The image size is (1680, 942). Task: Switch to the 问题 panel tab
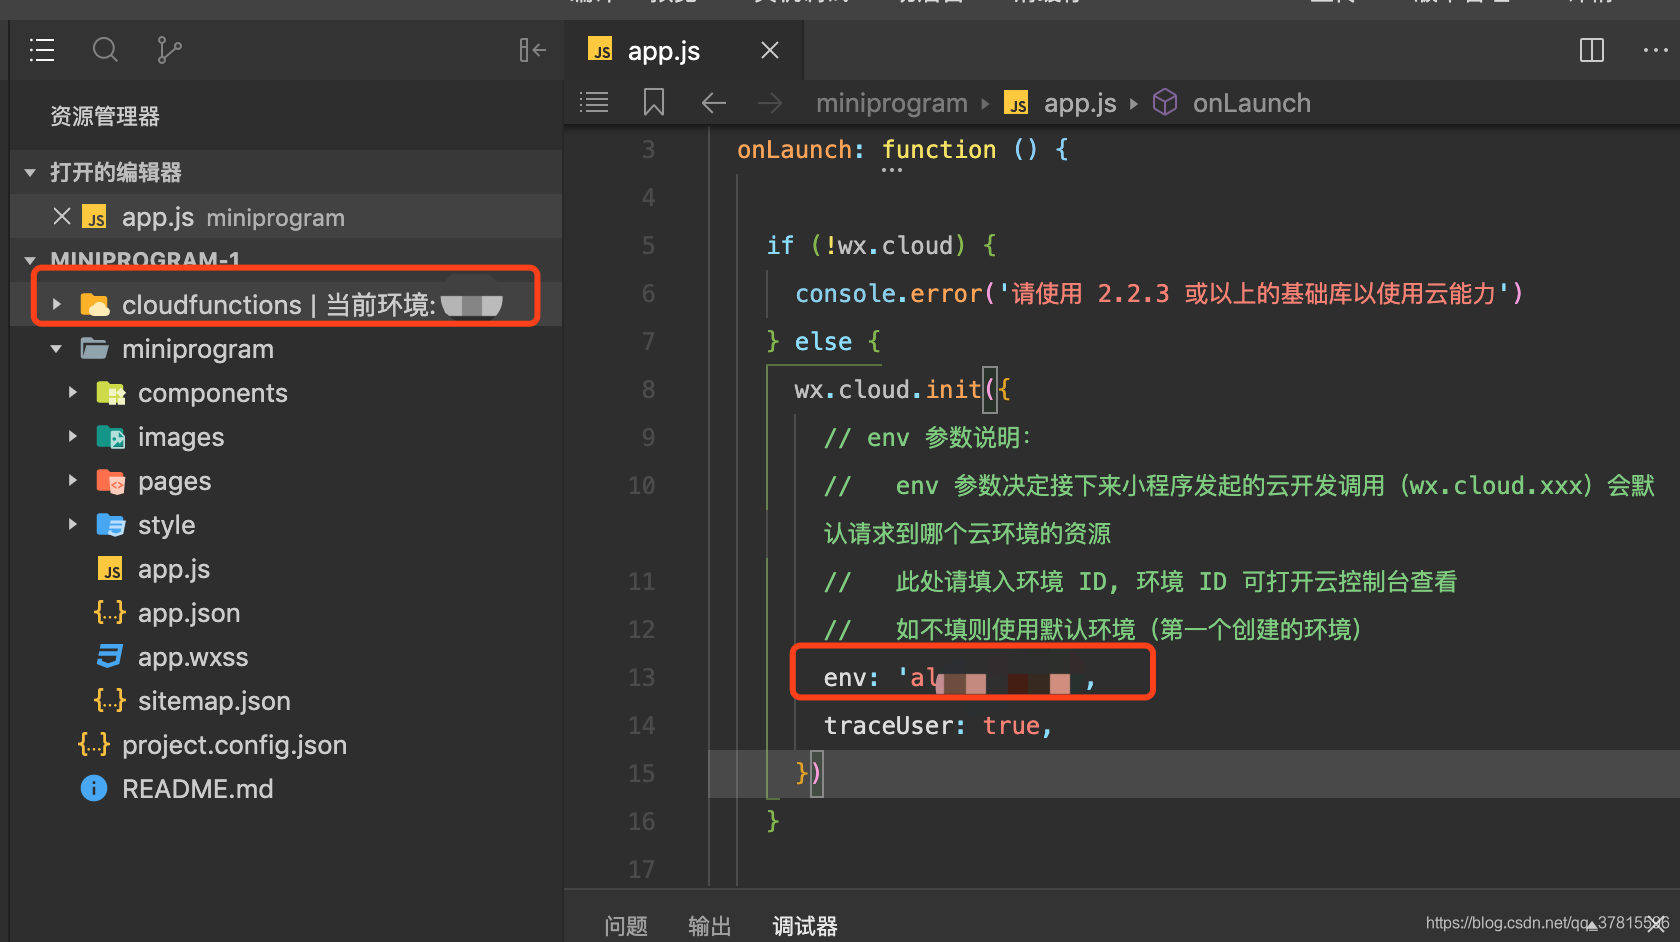626,926
